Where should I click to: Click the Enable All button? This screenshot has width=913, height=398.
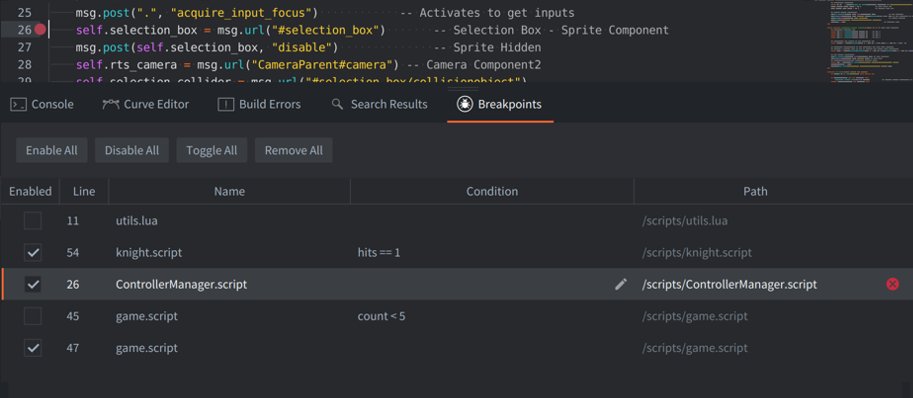pos(51,150)
